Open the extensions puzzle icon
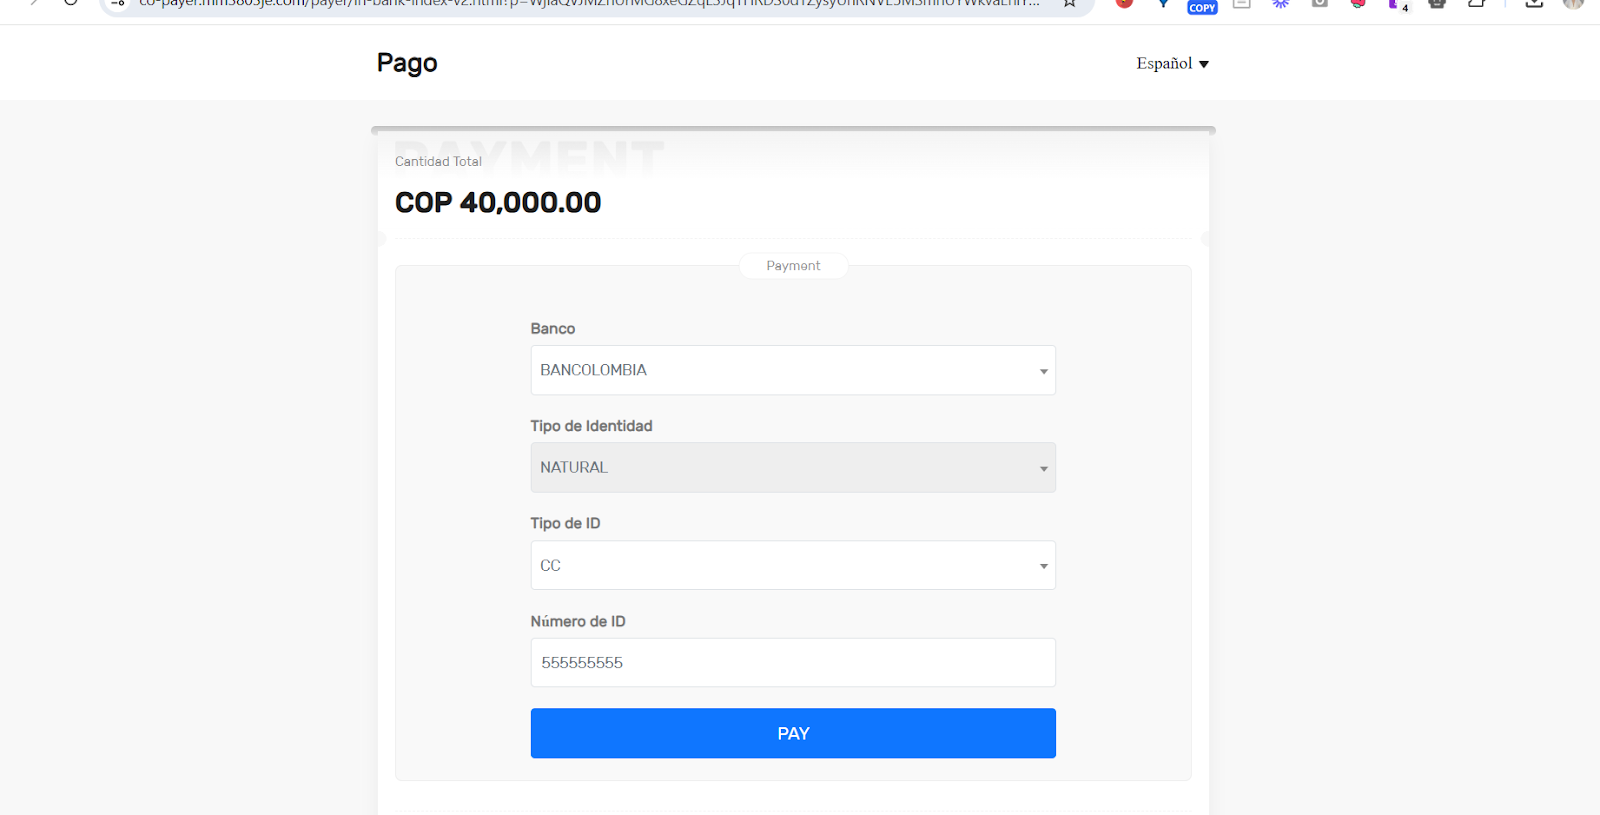This screenshot has height=815, width=1600. coord(1476,4)
